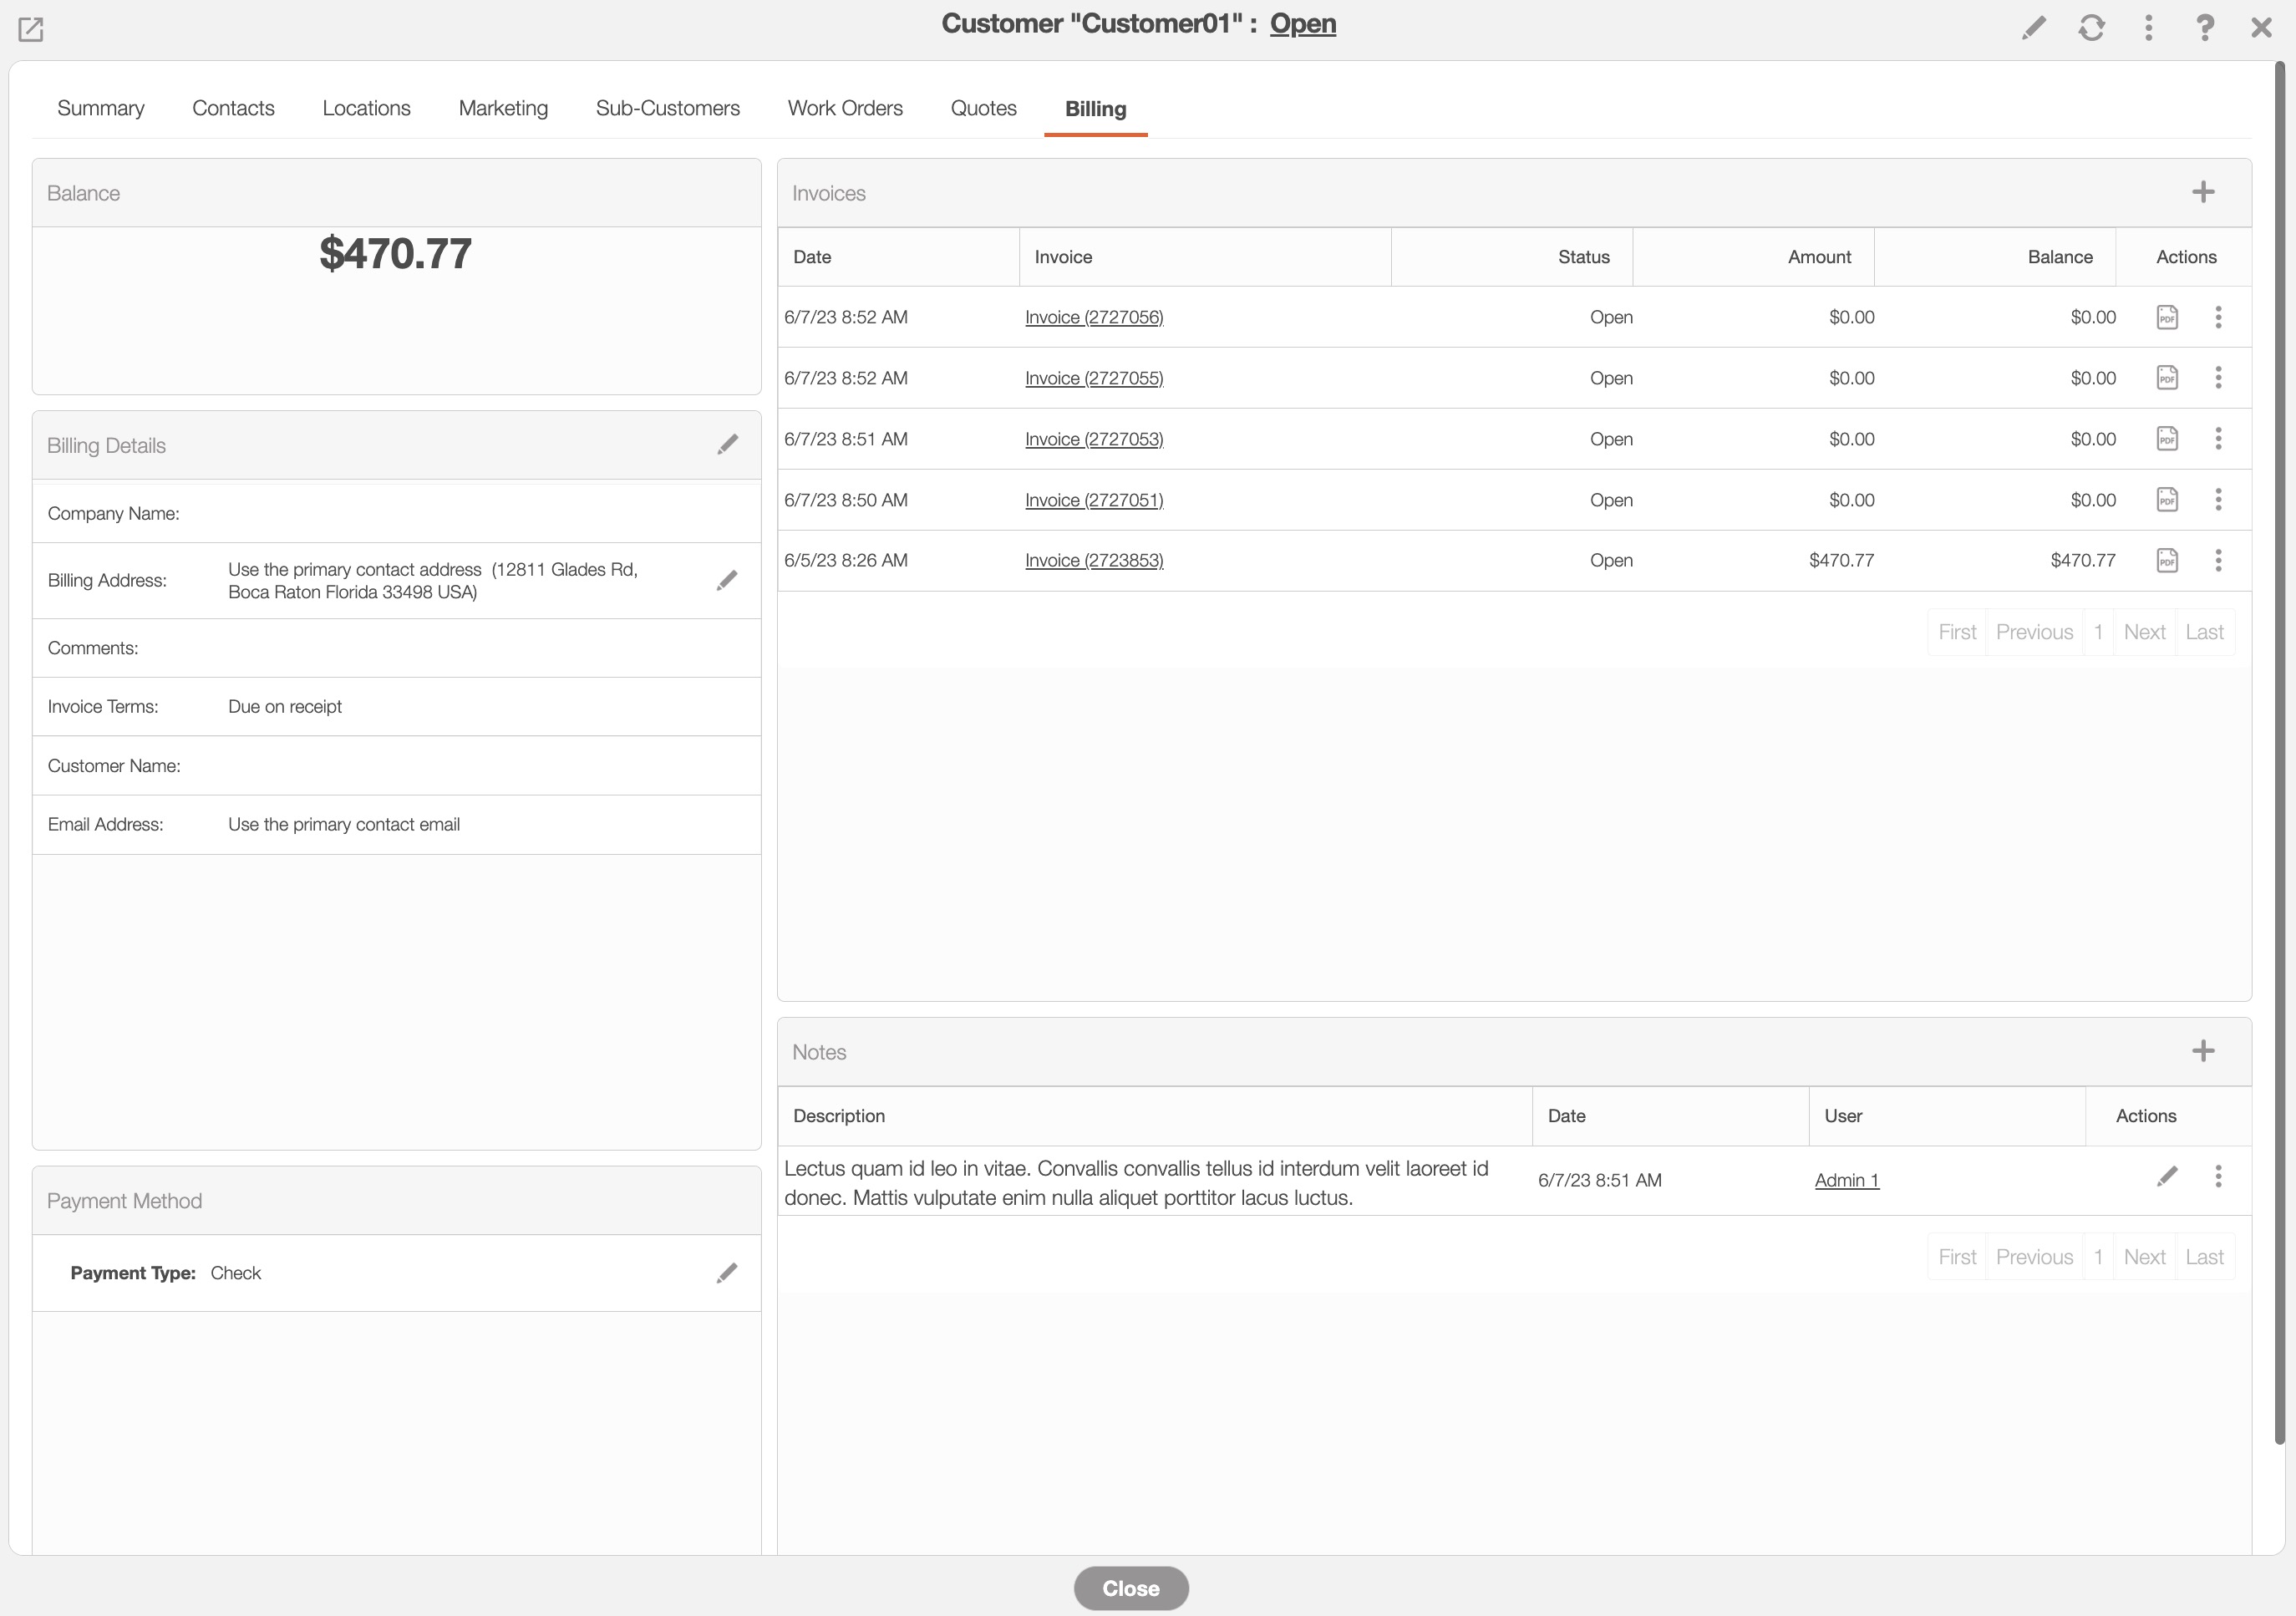Edit the Billing Details section
Viewport: 2296px width, 1616px height.
point(727,444)
